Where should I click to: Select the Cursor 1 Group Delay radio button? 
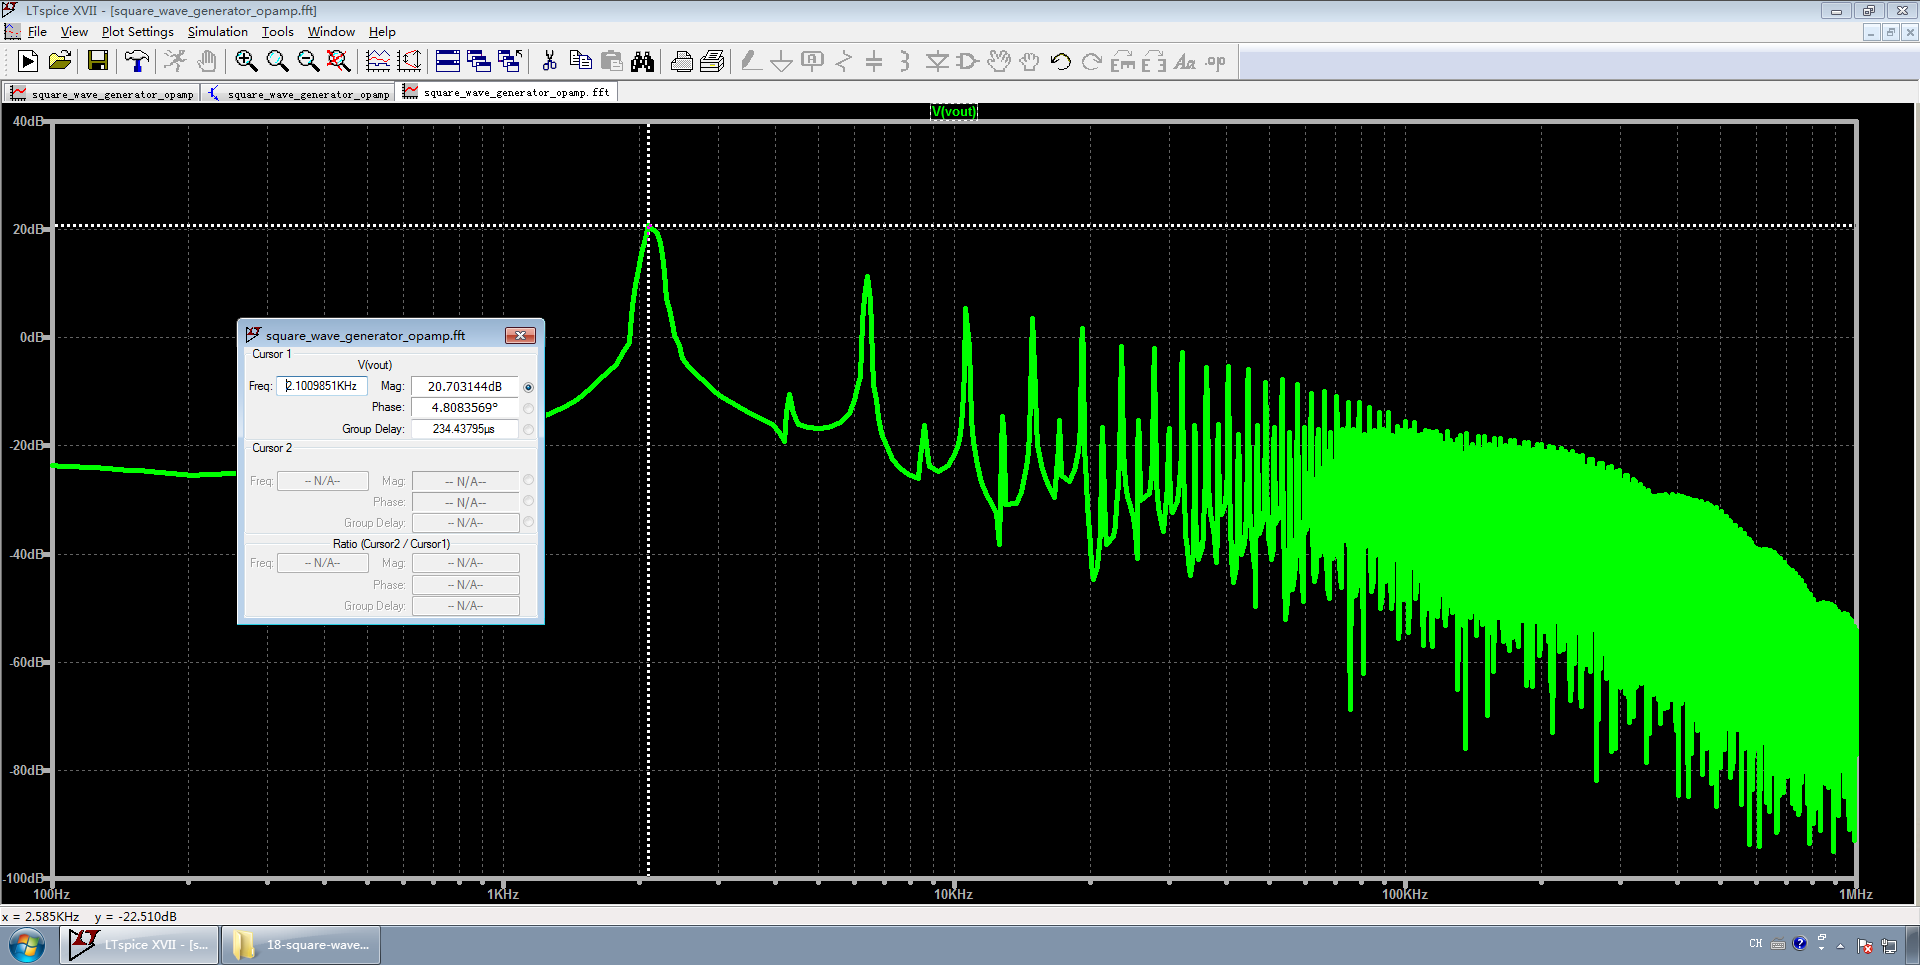pyautogui.click(x=528, y=429)
